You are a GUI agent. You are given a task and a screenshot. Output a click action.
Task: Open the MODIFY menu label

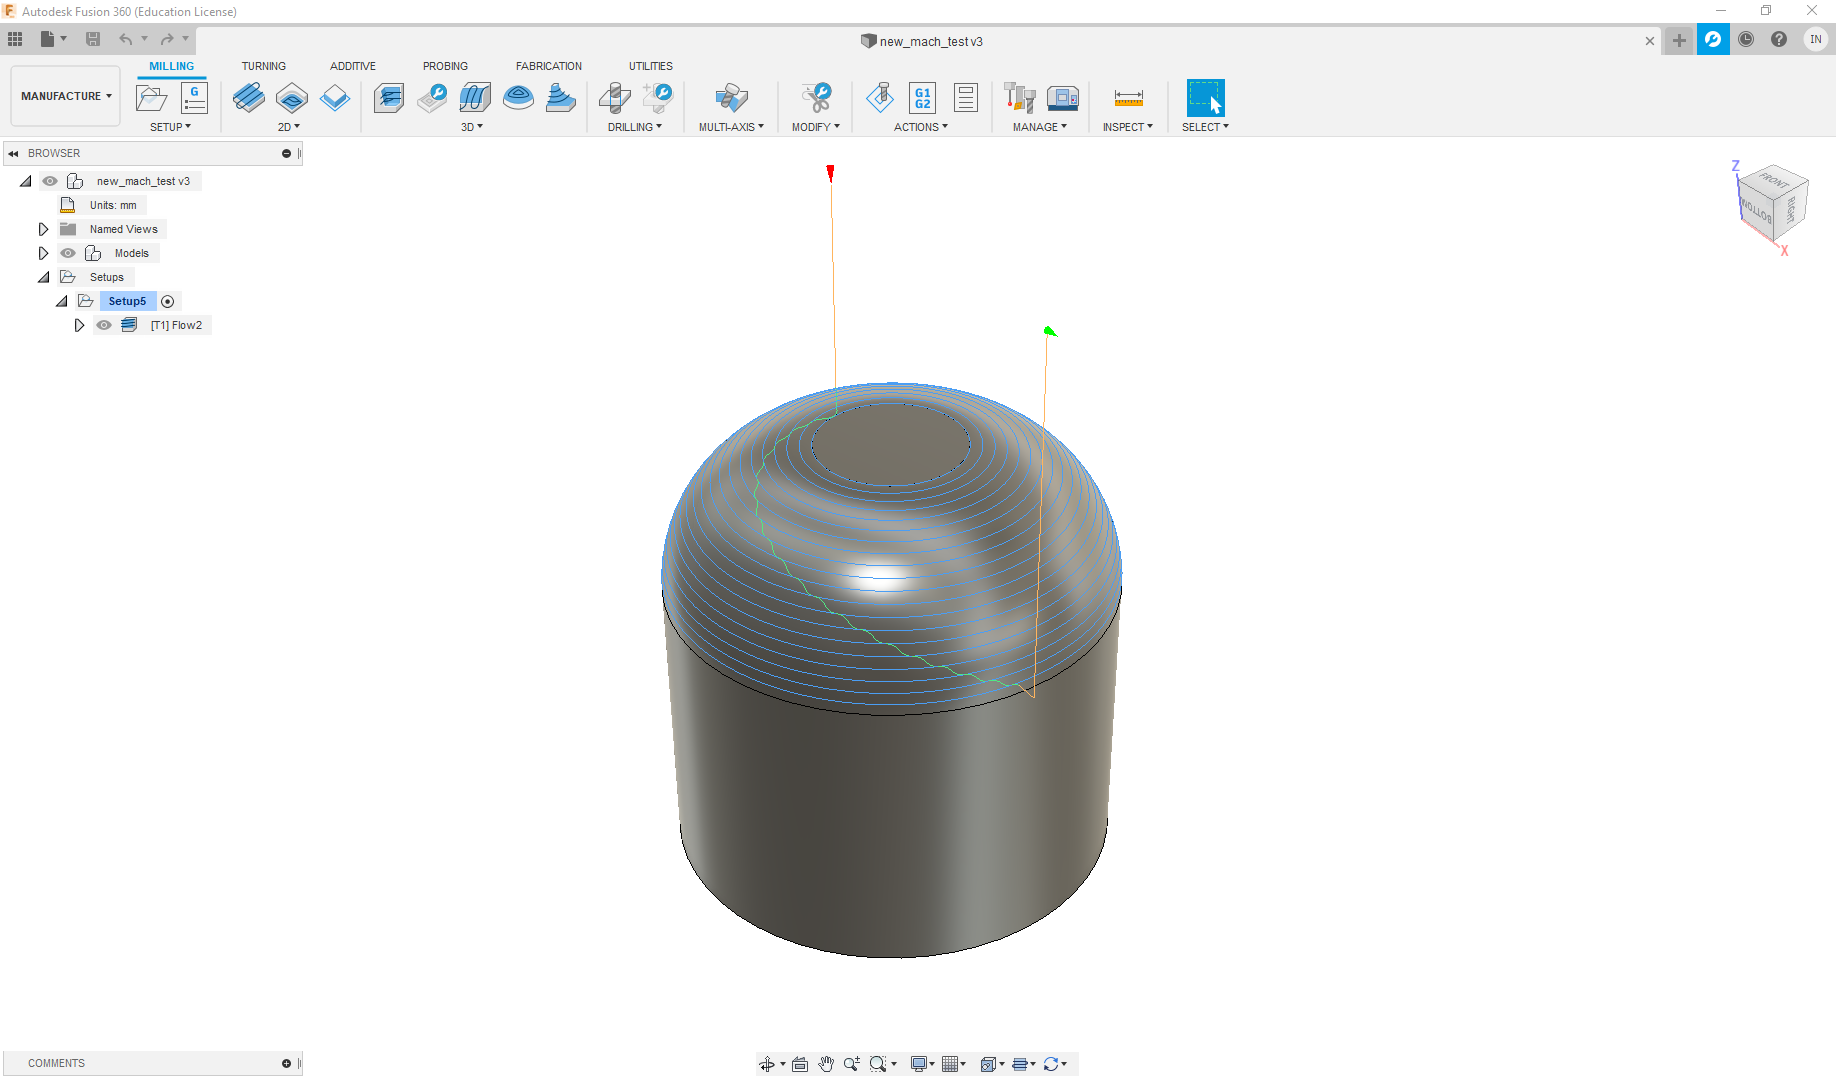[815, 127]
